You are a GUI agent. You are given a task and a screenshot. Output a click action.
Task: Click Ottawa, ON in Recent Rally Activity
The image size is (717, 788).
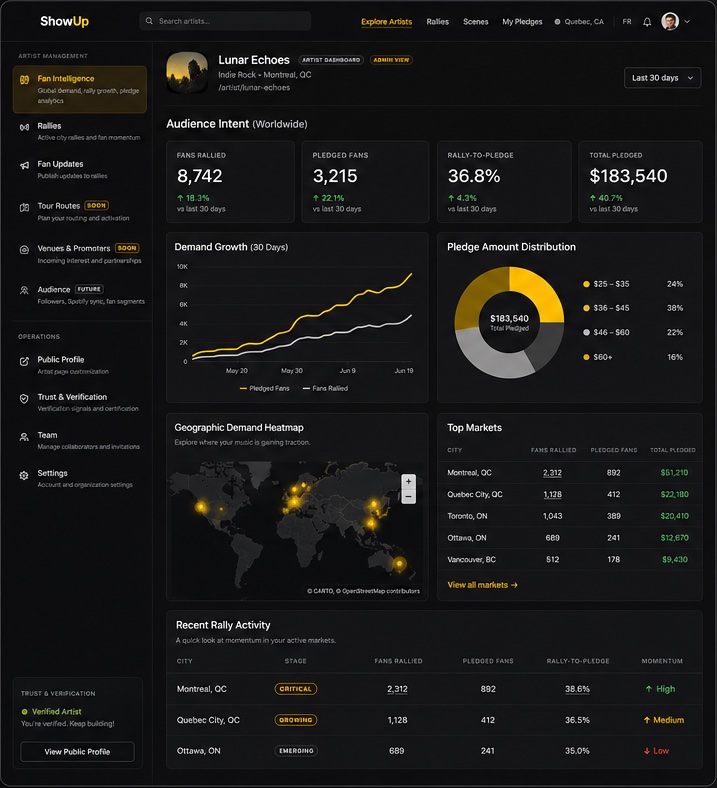198,751
